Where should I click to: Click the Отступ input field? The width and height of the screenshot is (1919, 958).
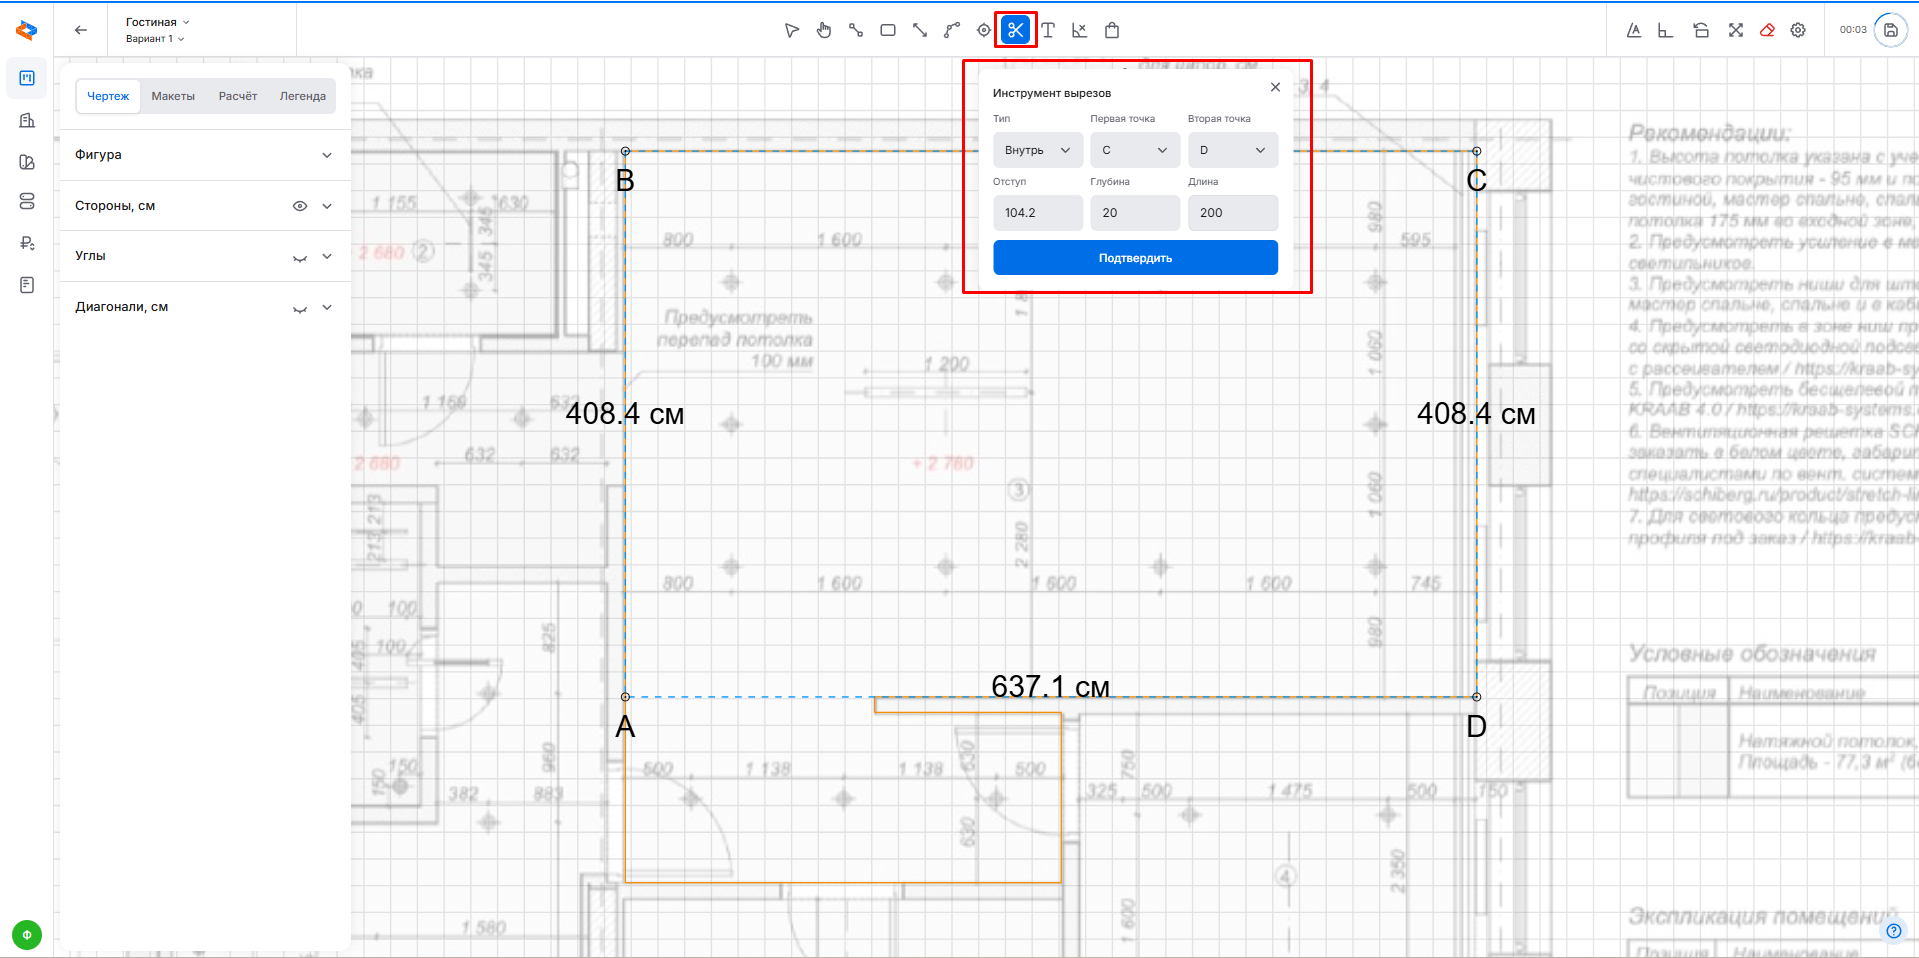click(1037, 213)
